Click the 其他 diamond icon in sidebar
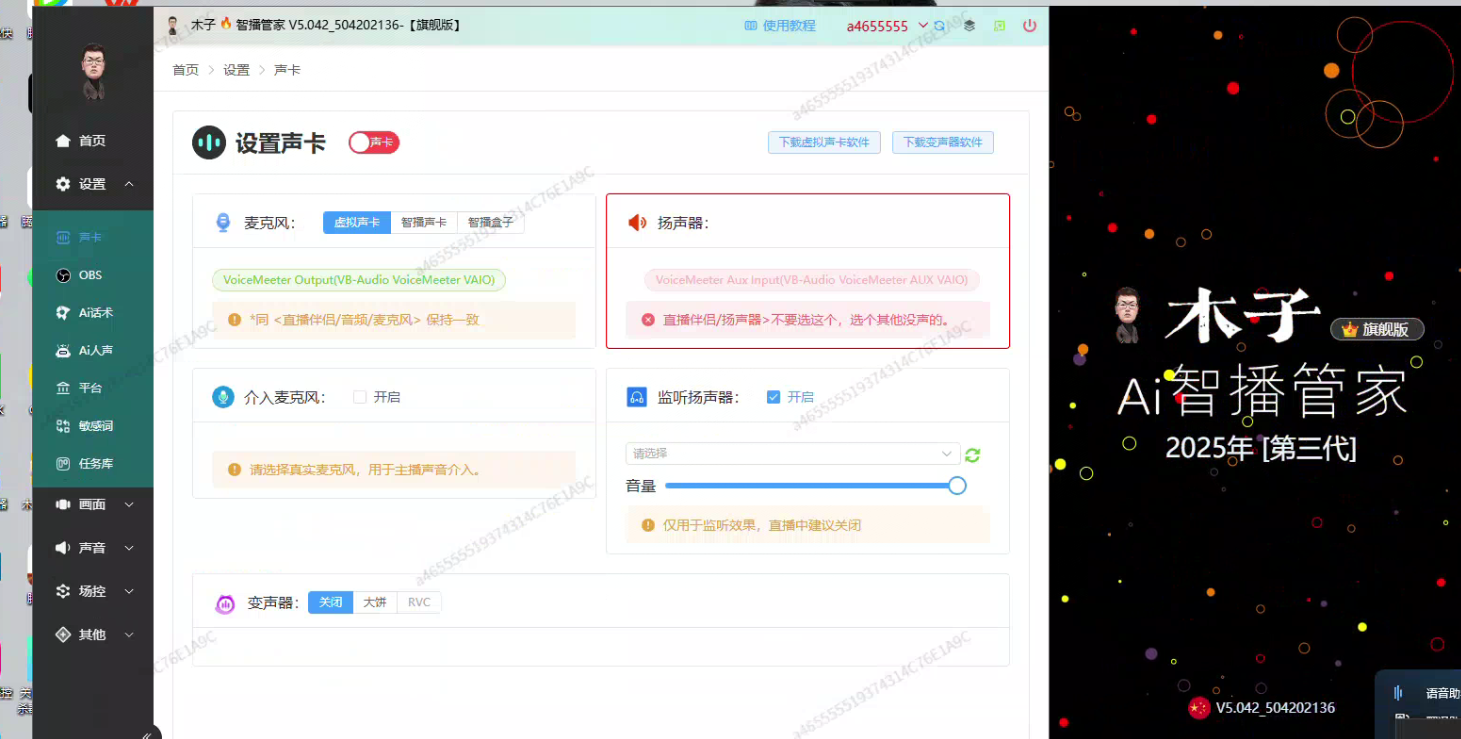The image size is (1461, 739). pyautogui.click(x=63, y=635)
